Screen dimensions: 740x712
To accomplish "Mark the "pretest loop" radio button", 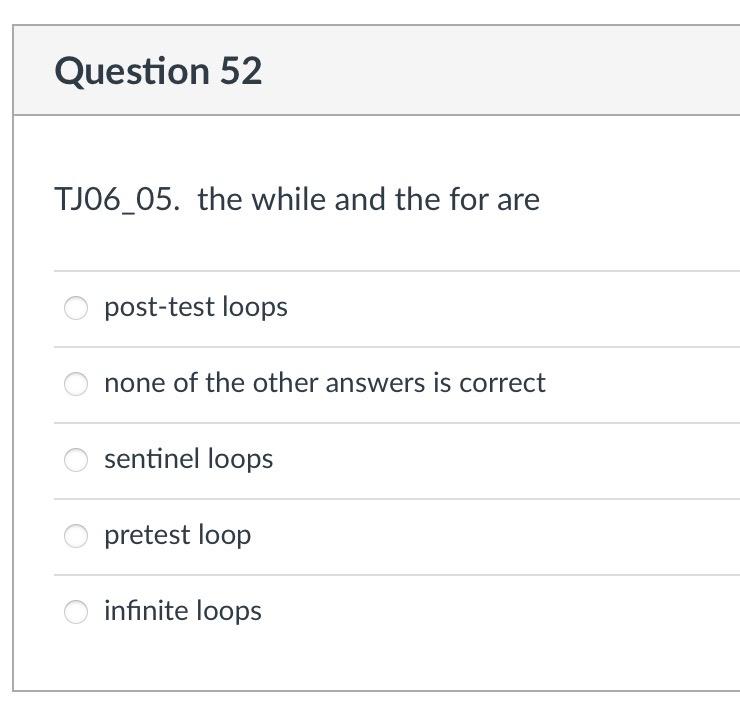I will pos(77,536).
